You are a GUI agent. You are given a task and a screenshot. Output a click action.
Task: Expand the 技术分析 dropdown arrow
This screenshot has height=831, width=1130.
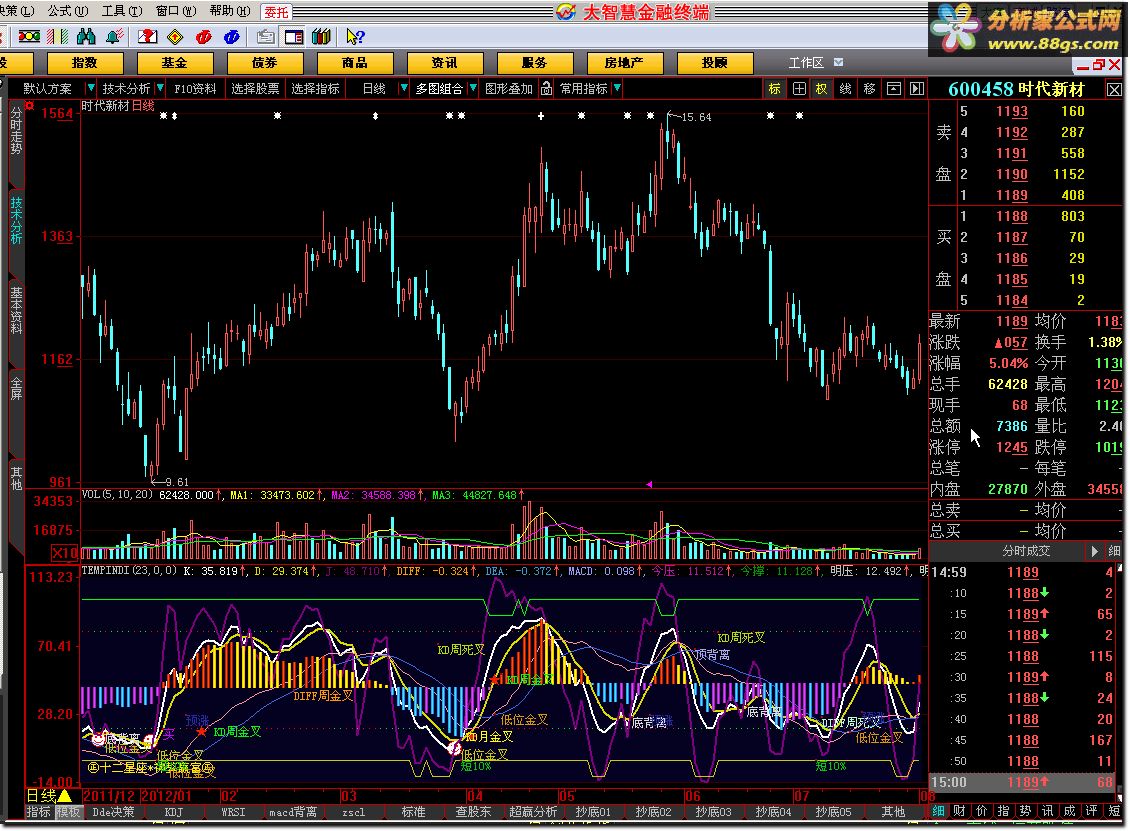click(160, 88)
